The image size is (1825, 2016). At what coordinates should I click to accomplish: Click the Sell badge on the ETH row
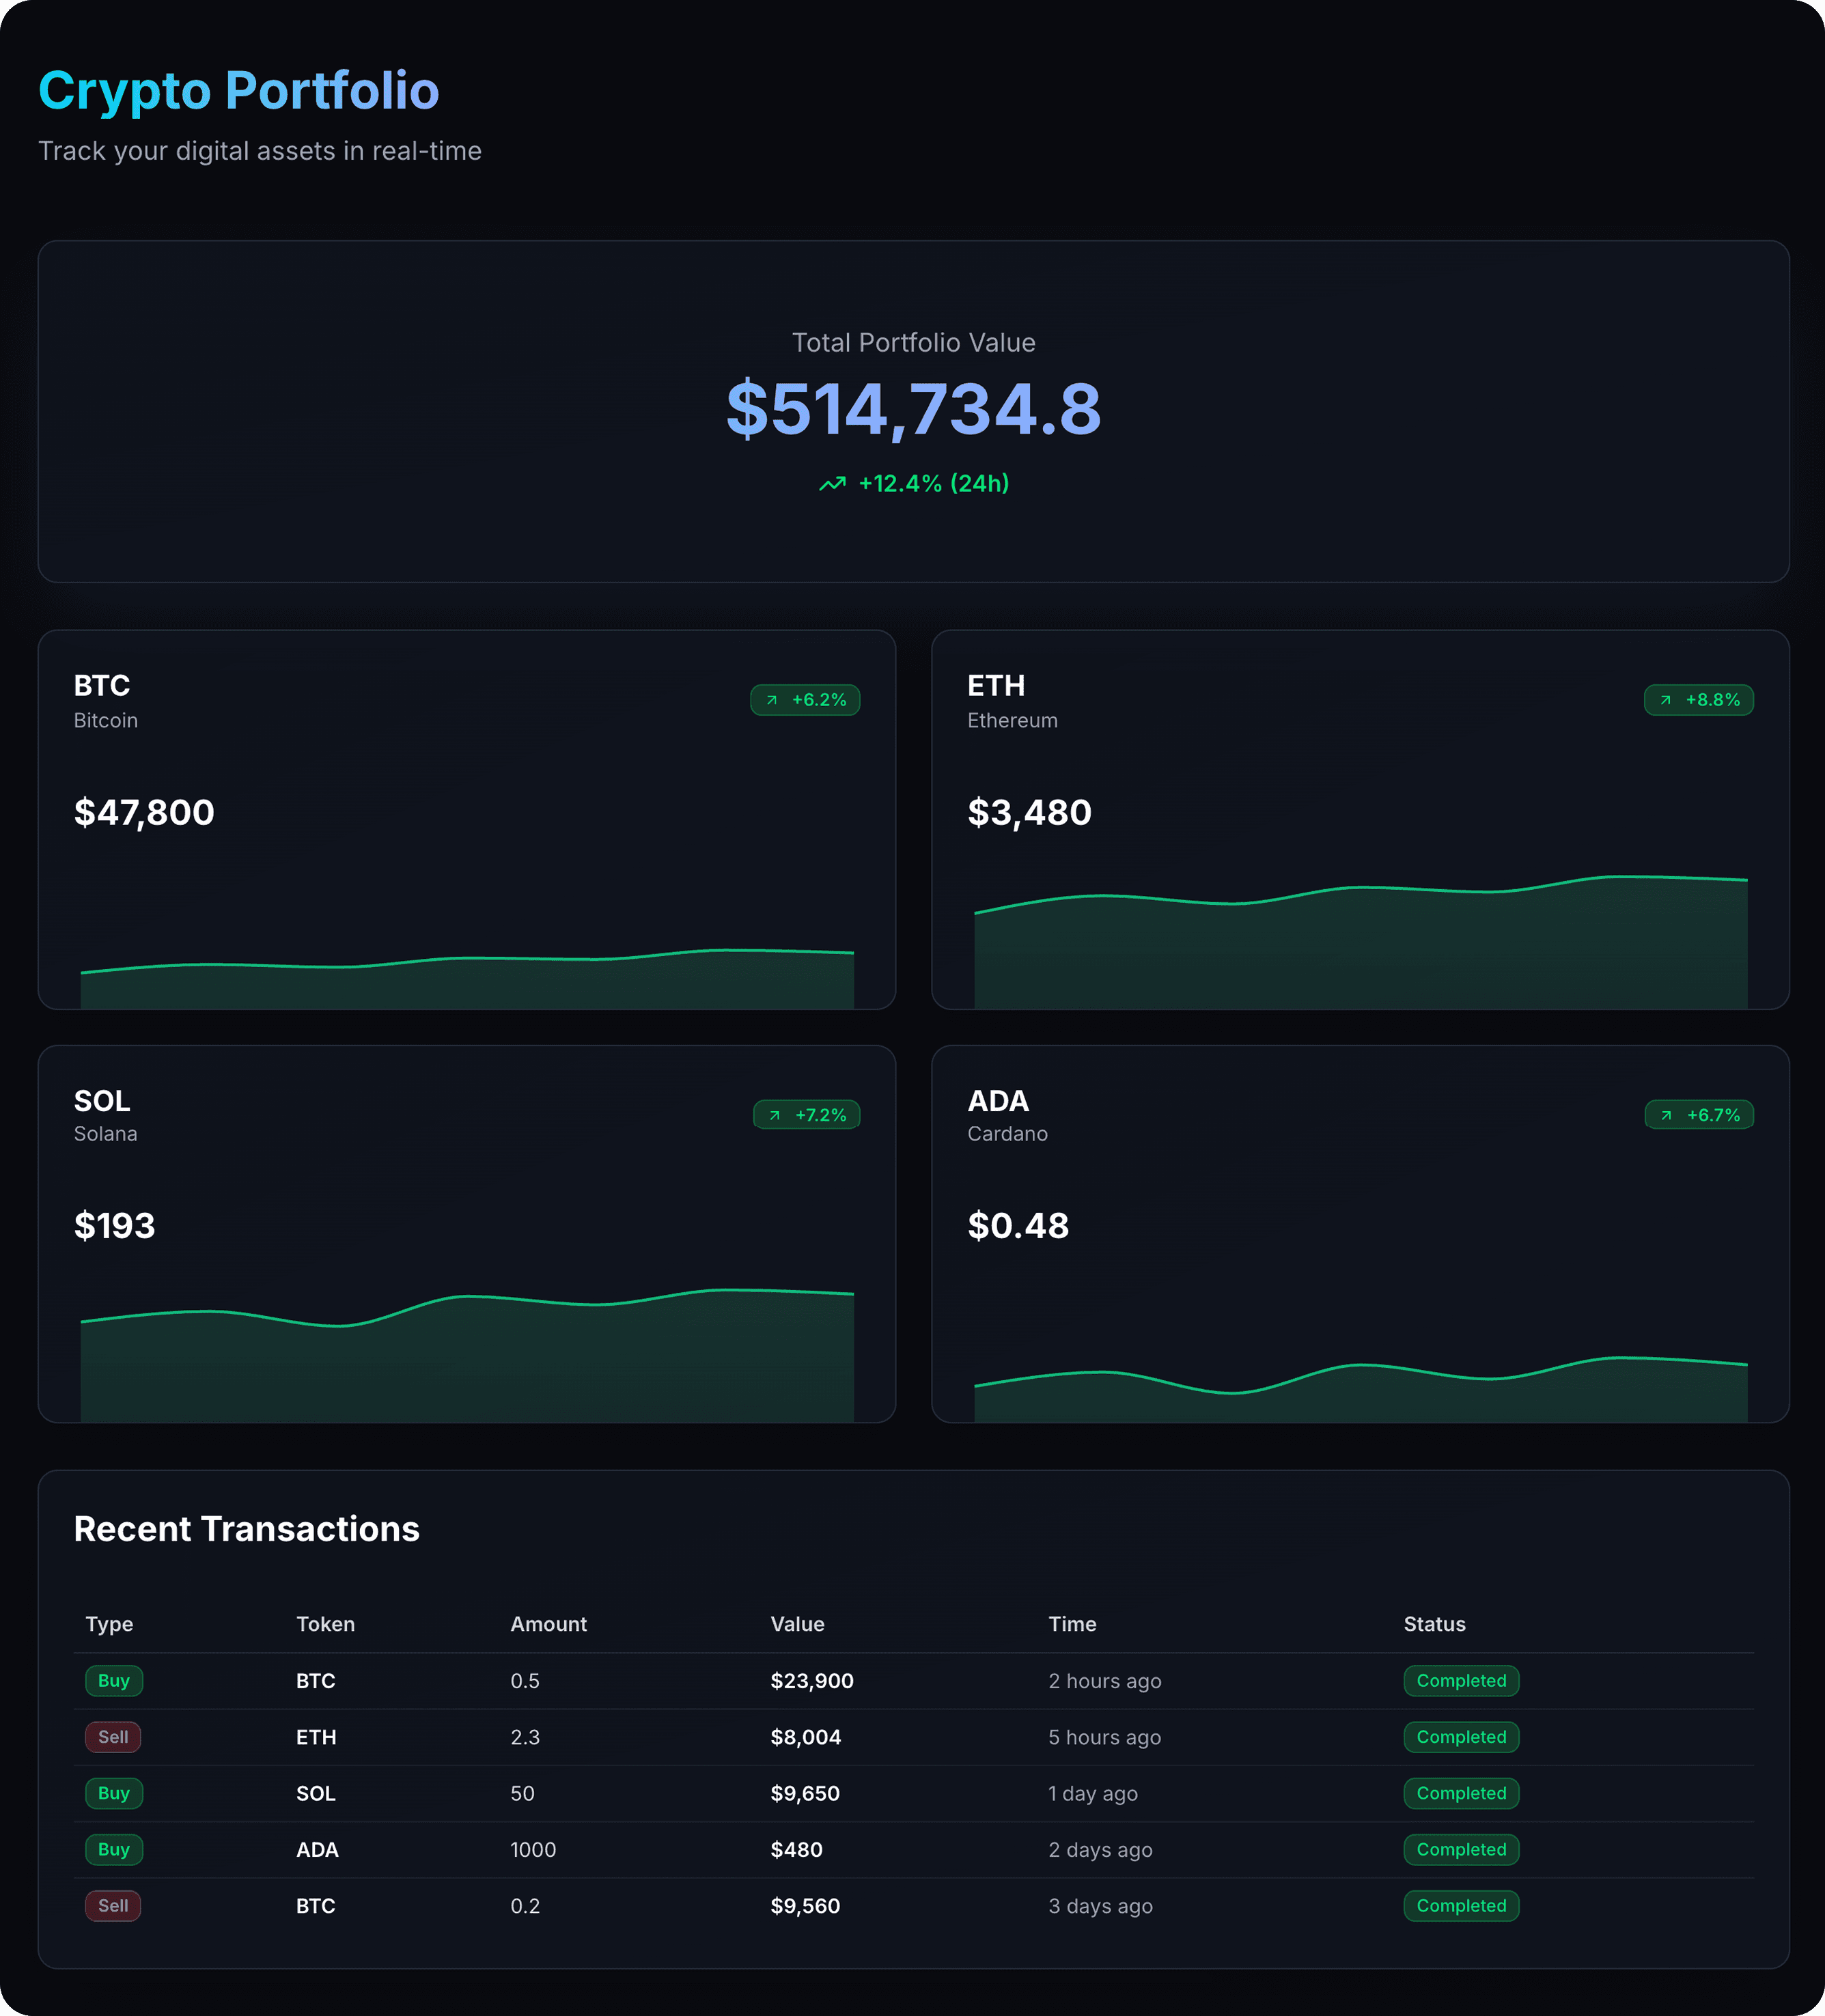[113, 1737]
